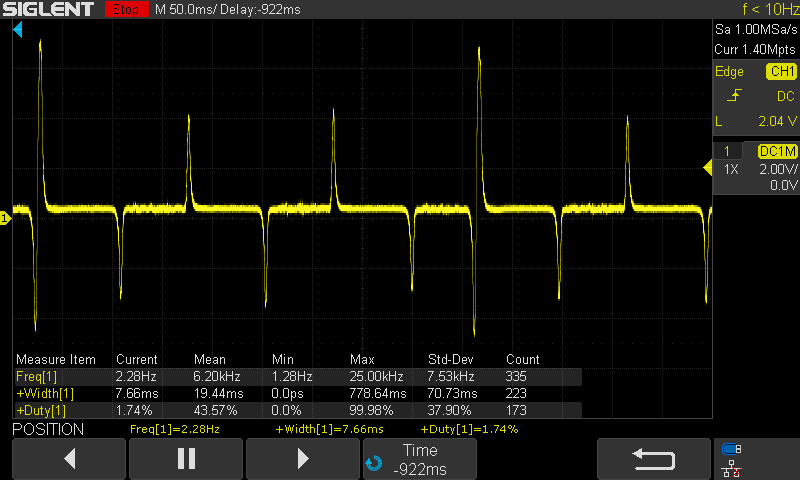The height and width of the screenshot is (480, 800).
Task: Click the 37.90% duty std-dev value
Action: pos(449,411)
